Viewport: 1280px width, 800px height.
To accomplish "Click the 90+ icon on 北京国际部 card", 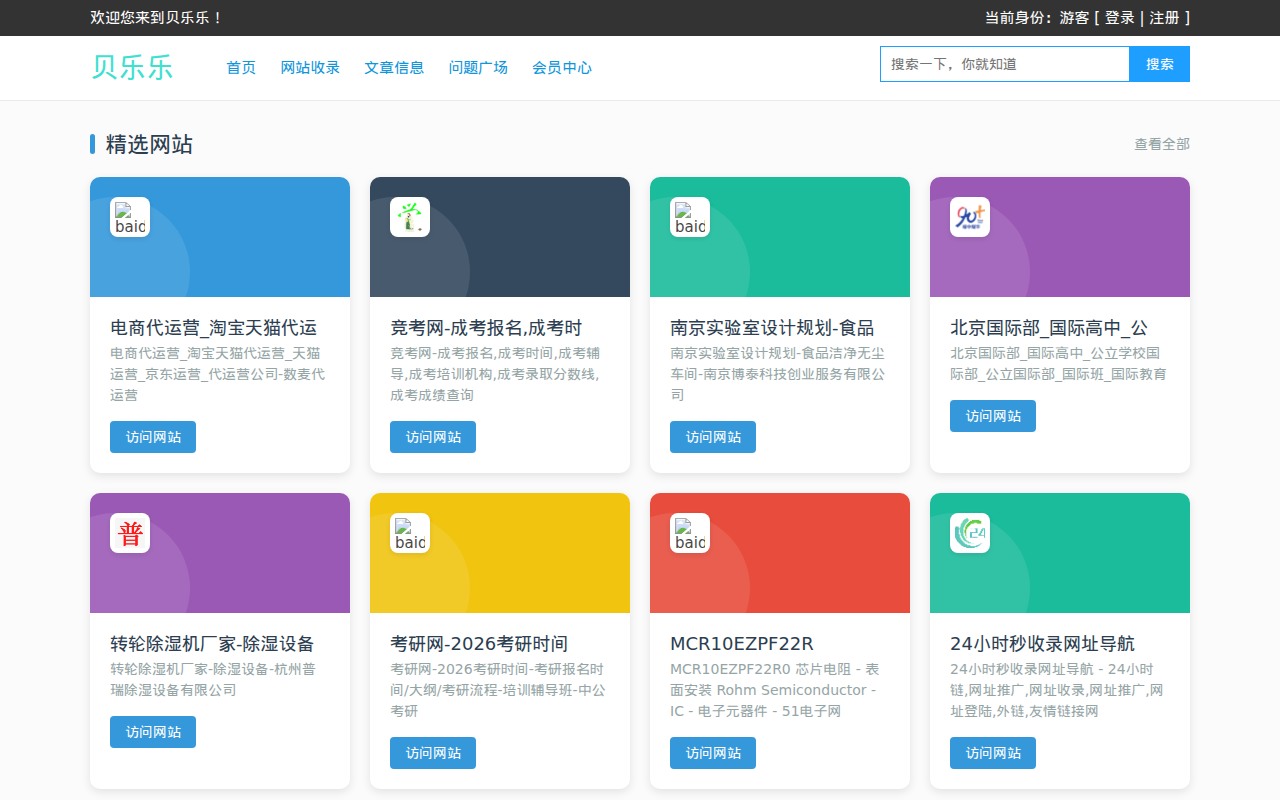I will (x=969, y=217).
